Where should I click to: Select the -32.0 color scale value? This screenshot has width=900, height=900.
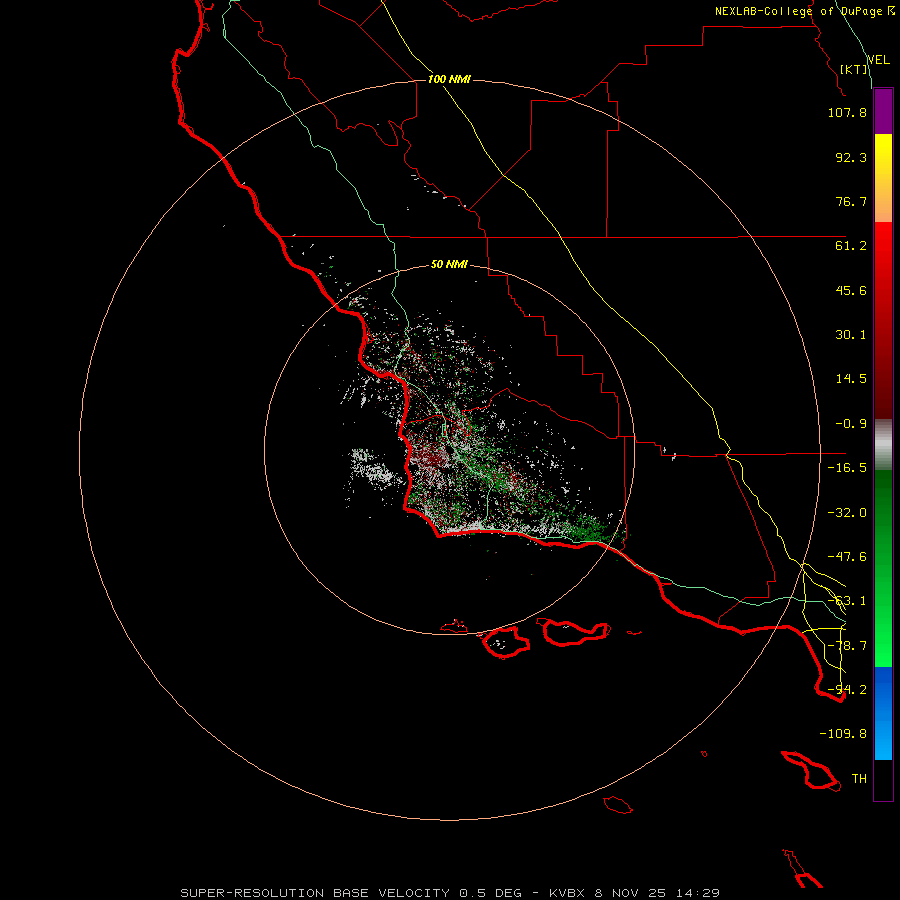click(x=847, y=513)
